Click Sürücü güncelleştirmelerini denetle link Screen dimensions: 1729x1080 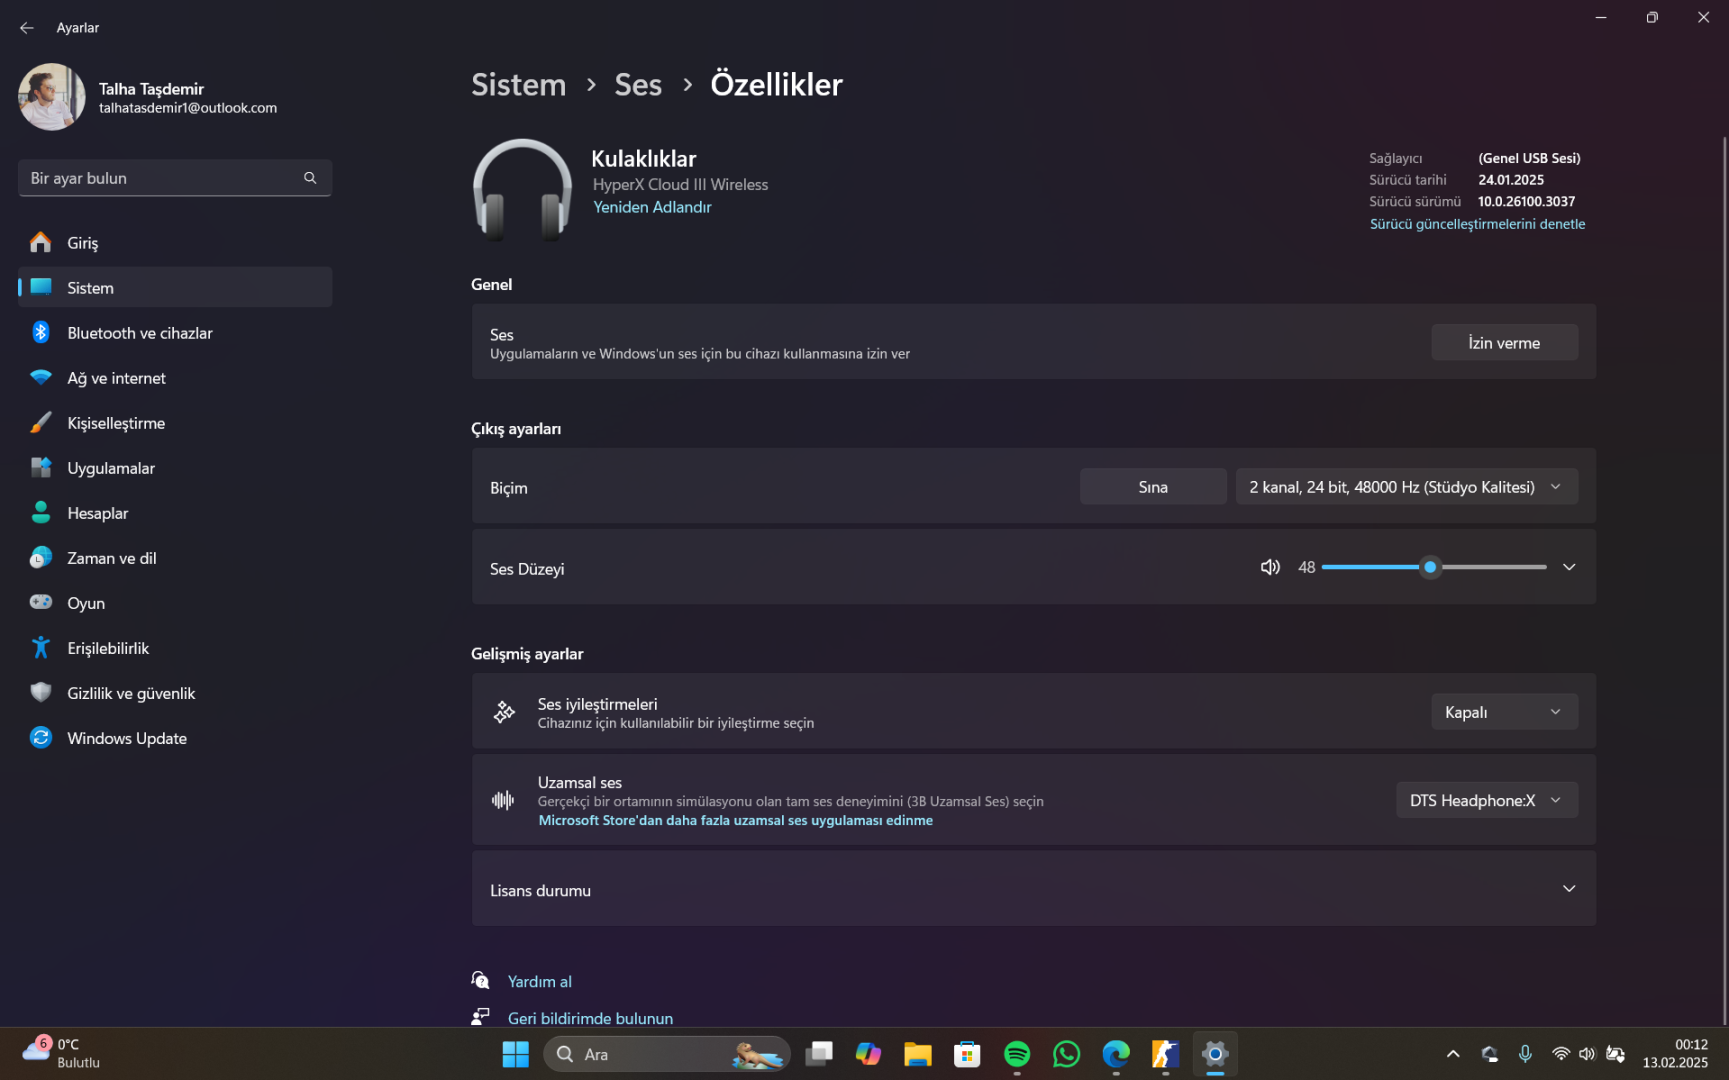pyautogui.click(x=1477, y=224)
